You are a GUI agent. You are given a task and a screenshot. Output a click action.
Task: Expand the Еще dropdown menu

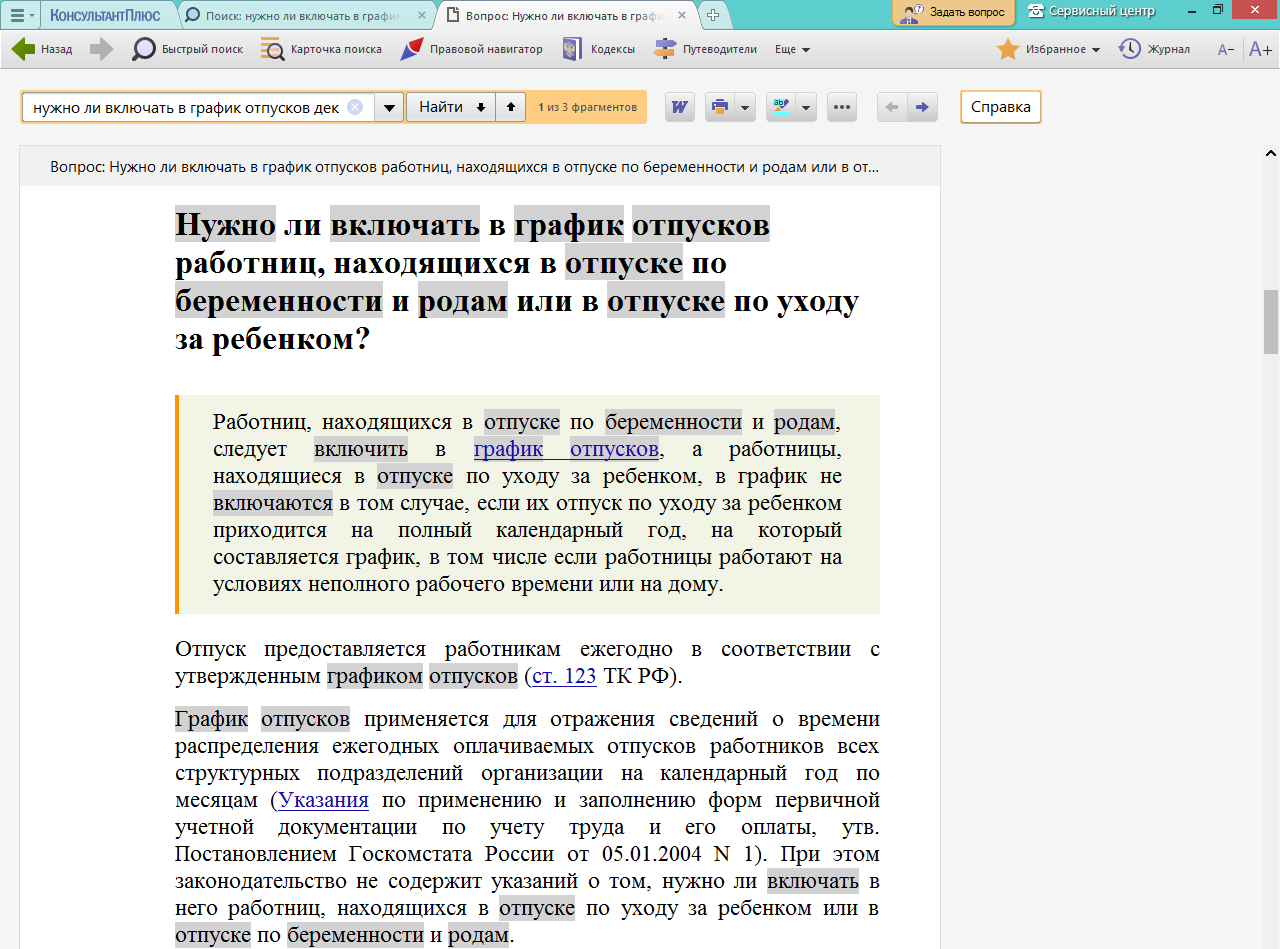tap(792, 49)
